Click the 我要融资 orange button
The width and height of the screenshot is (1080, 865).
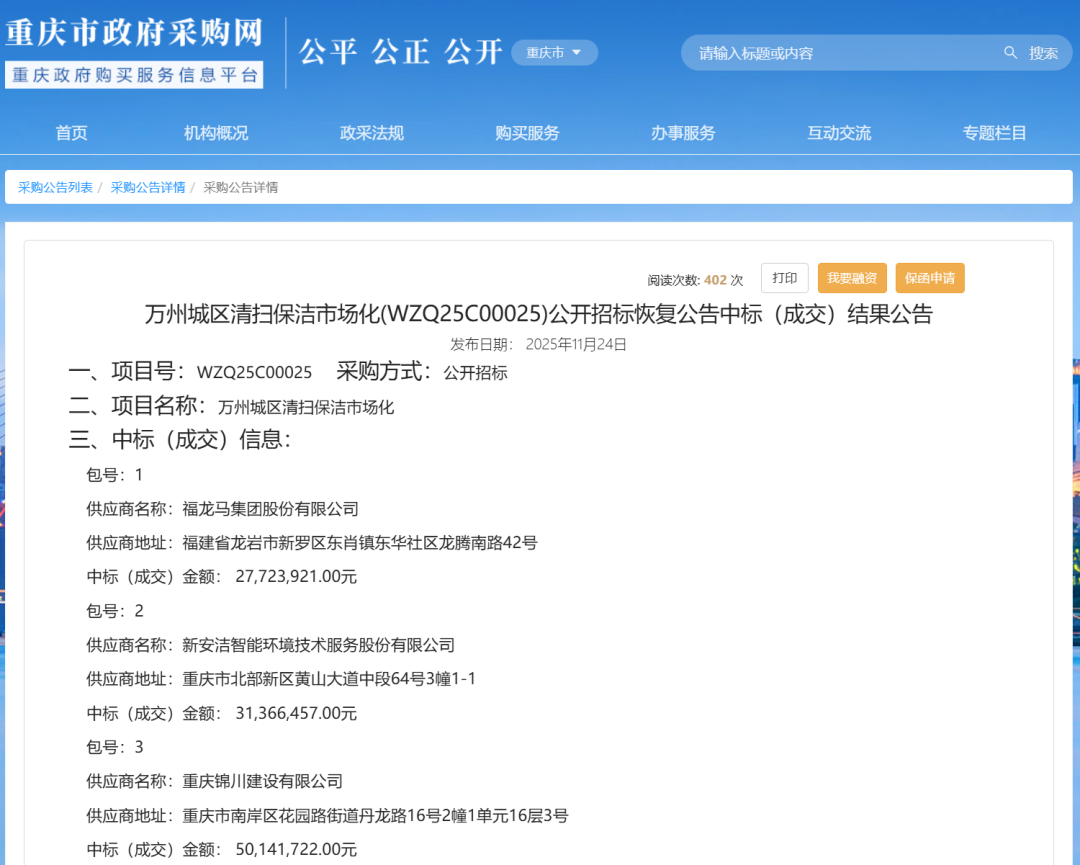coord(852,278)
